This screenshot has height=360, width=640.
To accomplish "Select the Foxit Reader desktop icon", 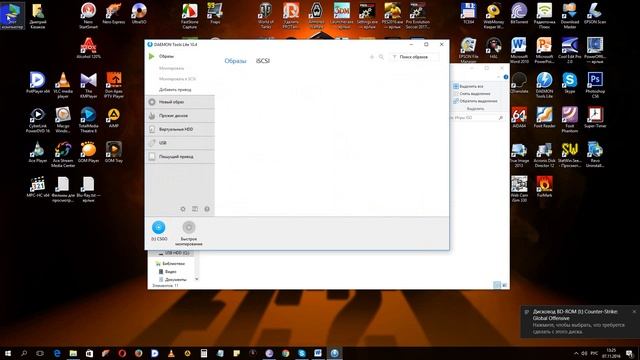I will 544,118.
